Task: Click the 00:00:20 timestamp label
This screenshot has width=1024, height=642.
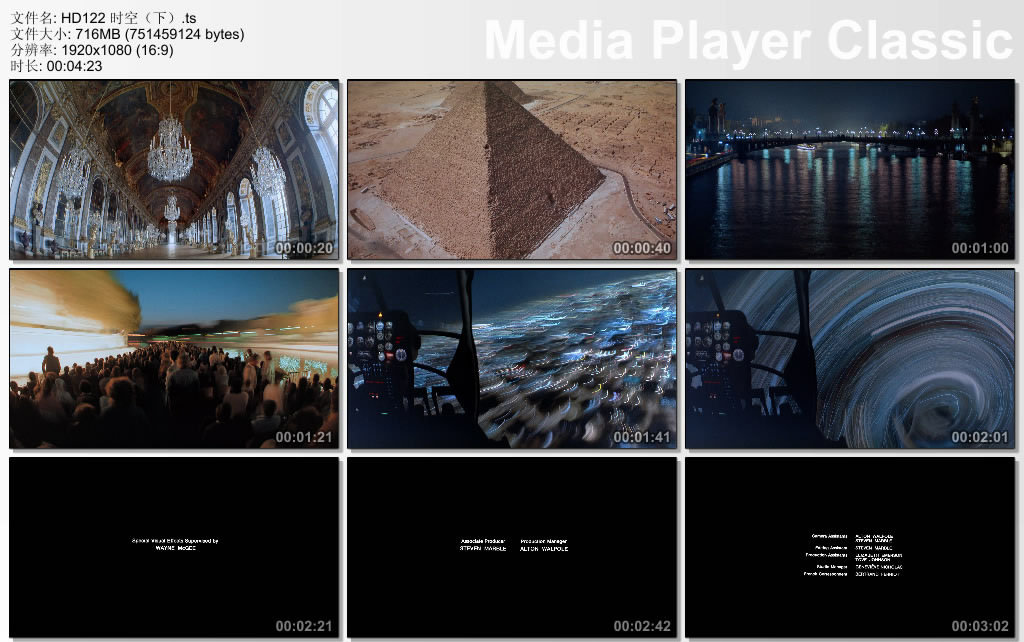Action: (x=304, y=248)
